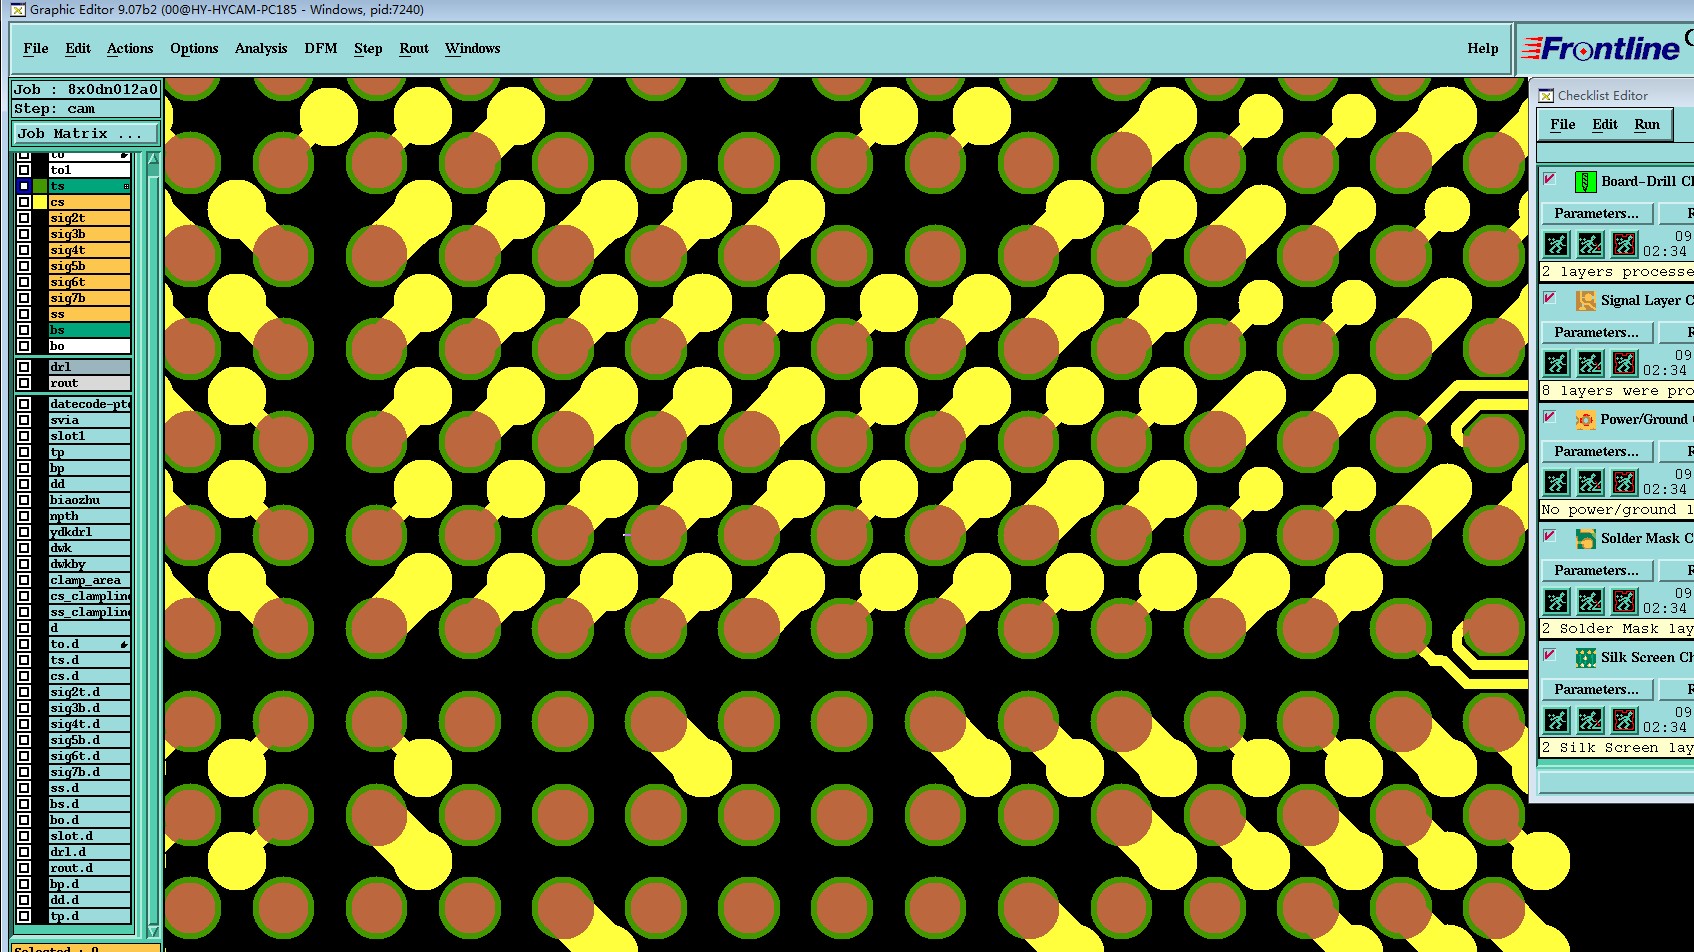Viewport: 1694px width, 952px height.
Task: Click the Job Matrix button
Action: coord(86,133)
